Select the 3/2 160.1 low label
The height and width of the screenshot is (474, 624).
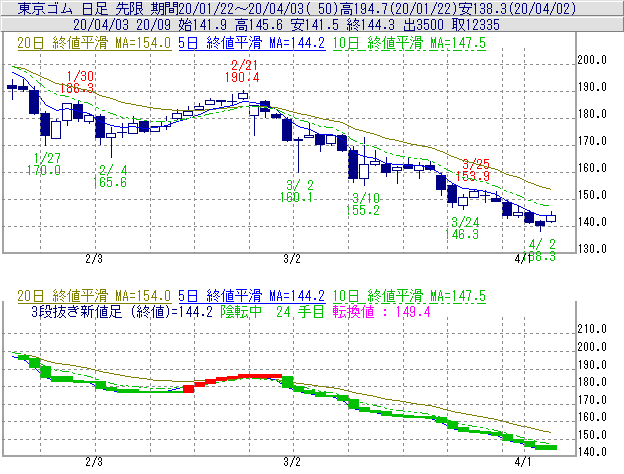tap(296, 191)
